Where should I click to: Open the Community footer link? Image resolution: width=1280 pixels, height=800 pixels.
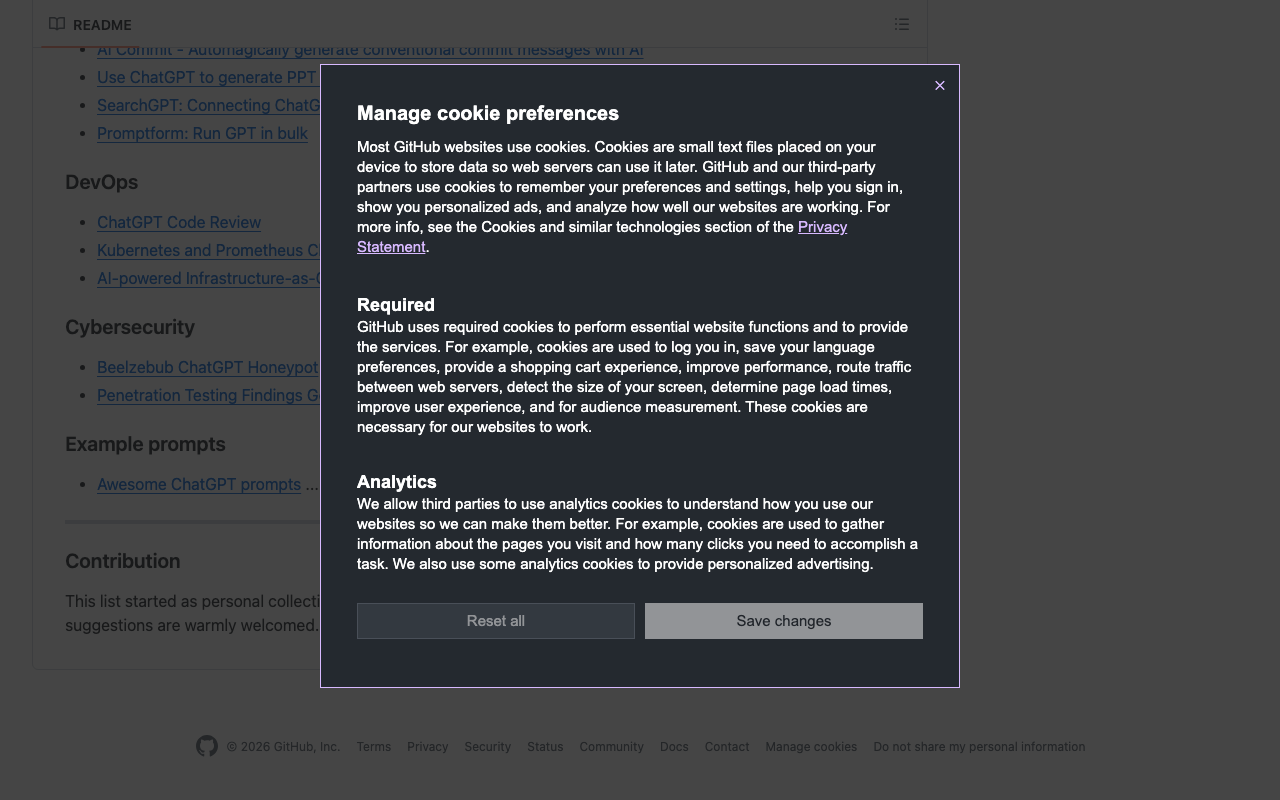612,747
